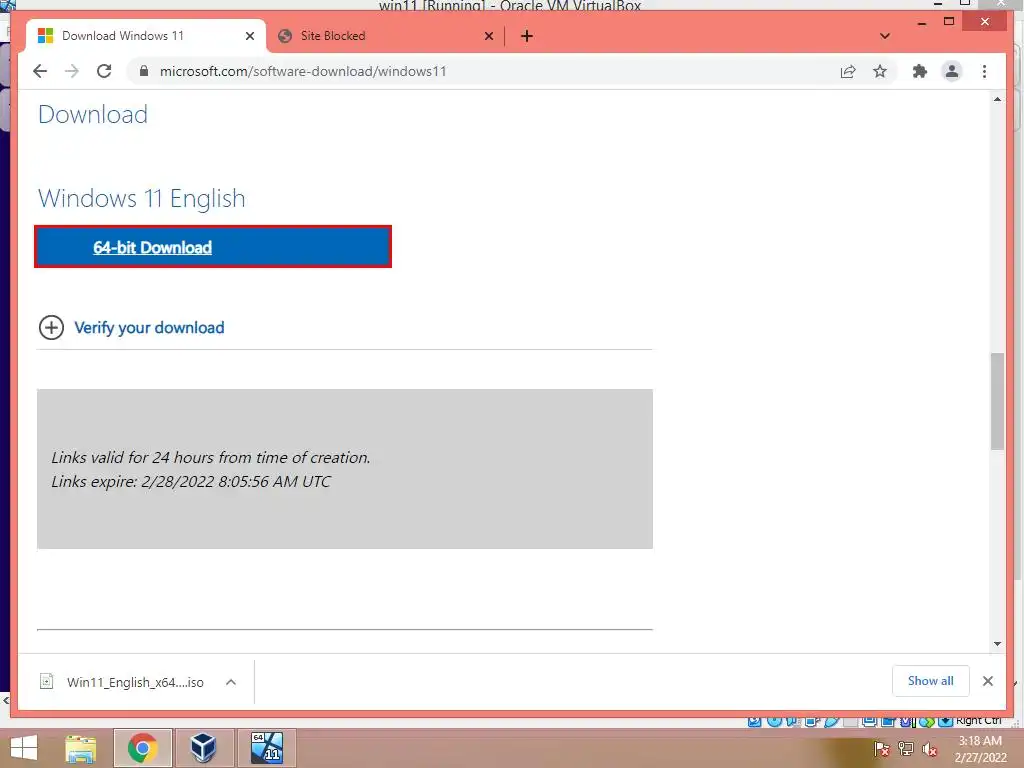Open the tab search dropdown chevron
Screen dimensions: 1024x768
click(x=884, y=36)
